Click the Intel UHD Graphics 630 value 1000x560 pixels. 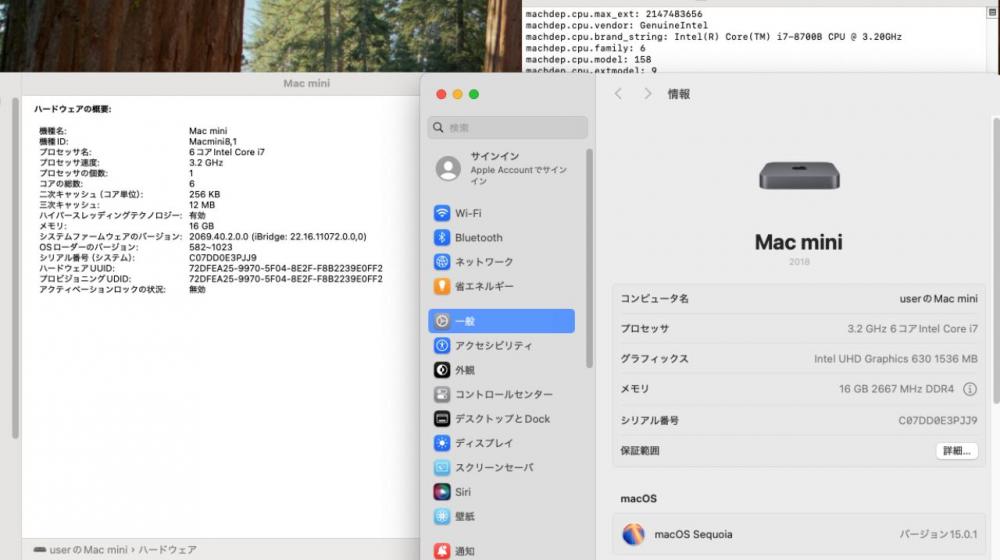(x=895, y=358)
